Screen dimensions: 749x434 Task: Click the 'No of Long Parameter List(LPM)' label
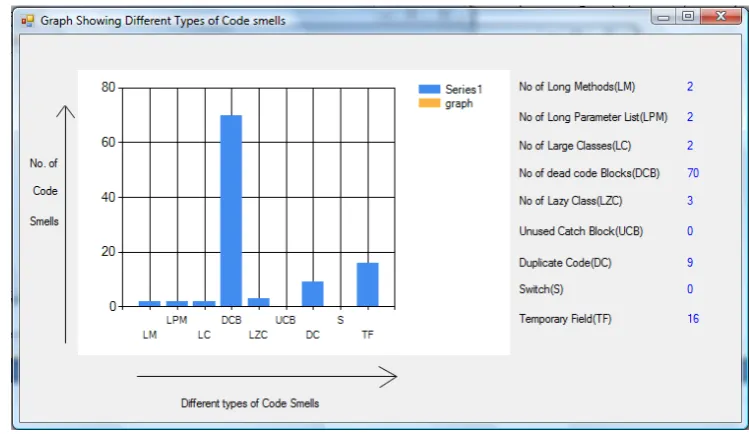[593, 117]
